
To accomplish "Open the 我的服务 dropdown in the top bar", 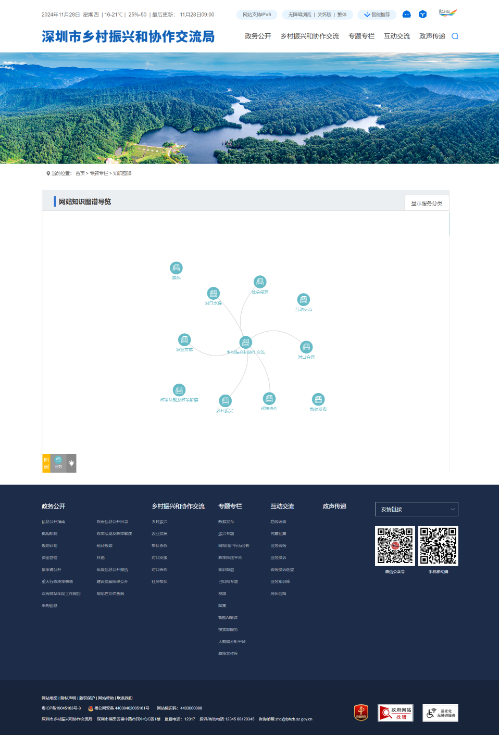I will pyautogui.click(x=377, y=15).
